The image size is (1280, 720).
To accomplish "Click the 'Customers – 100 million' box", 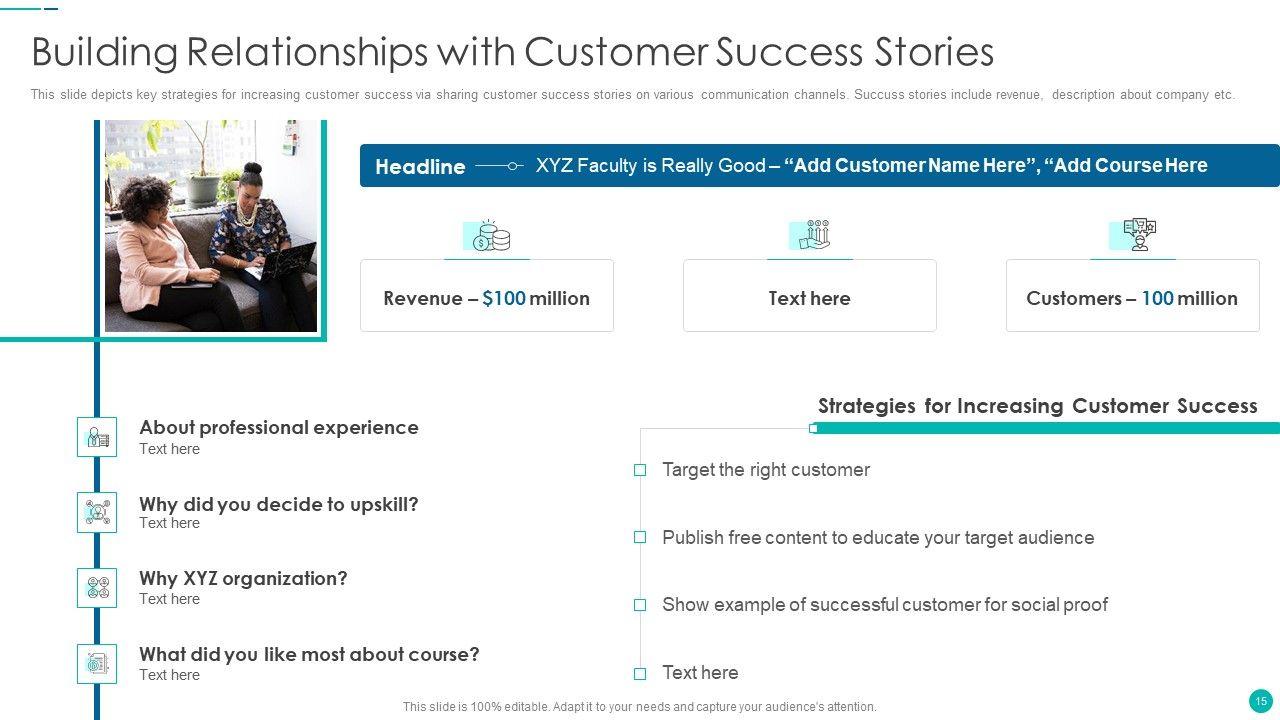I will coord(1132,298).
